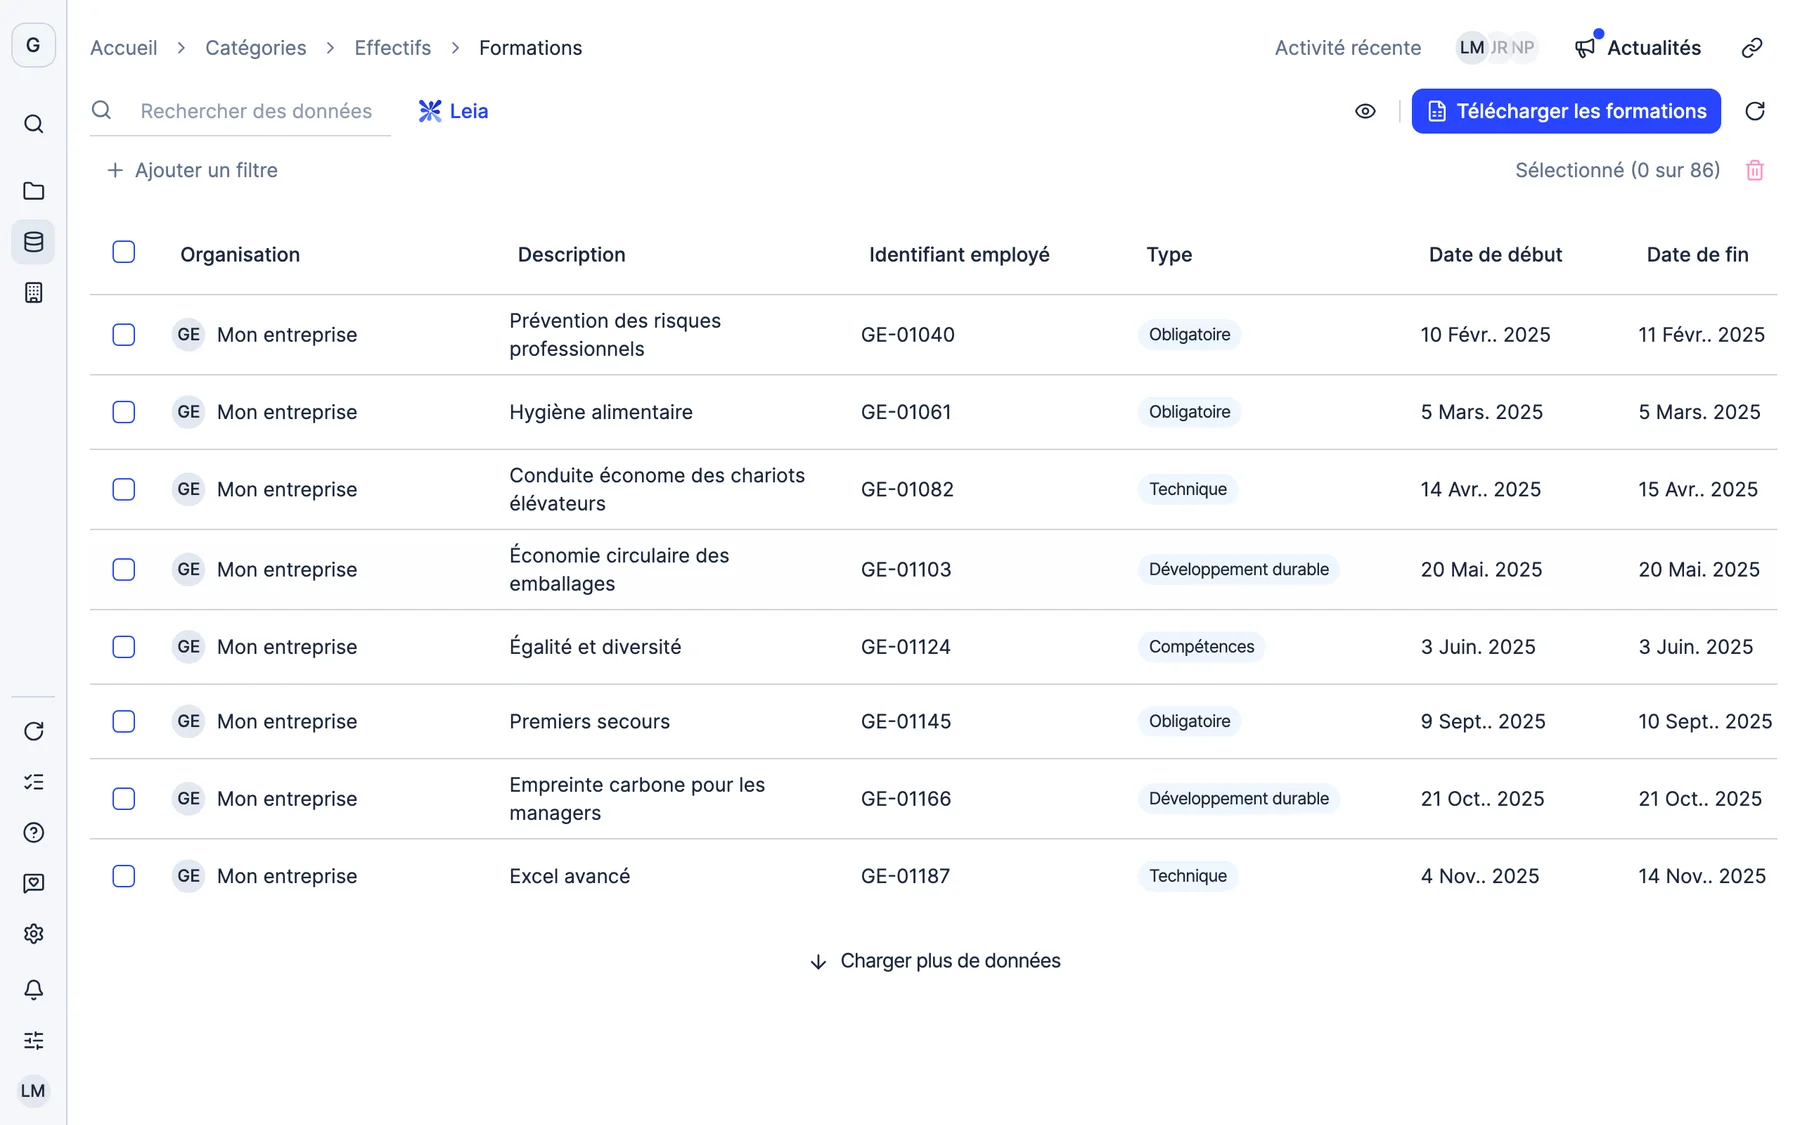Open the search icon in the sidebar
The image size is (1800, 1125).
(x=33, y=124)
